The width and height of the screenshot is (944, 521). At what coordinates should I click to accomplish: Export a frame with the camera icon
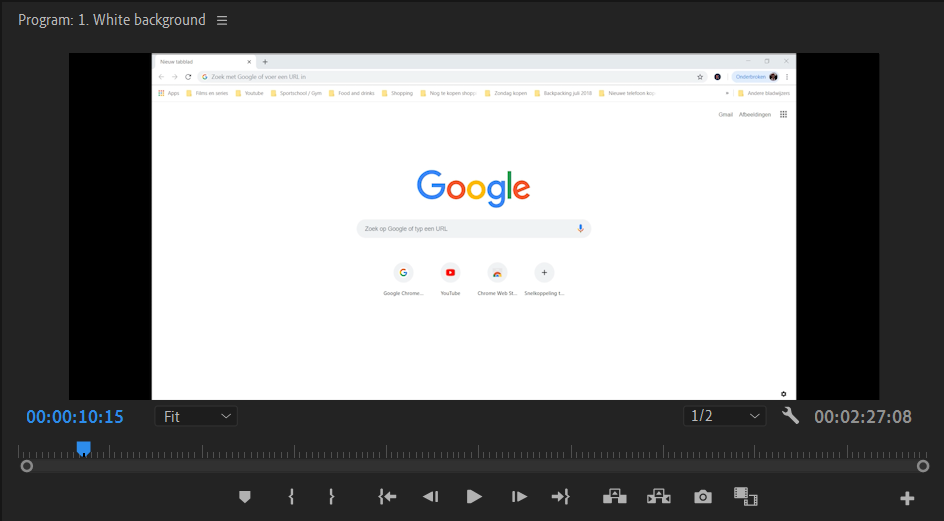point(703,497)
